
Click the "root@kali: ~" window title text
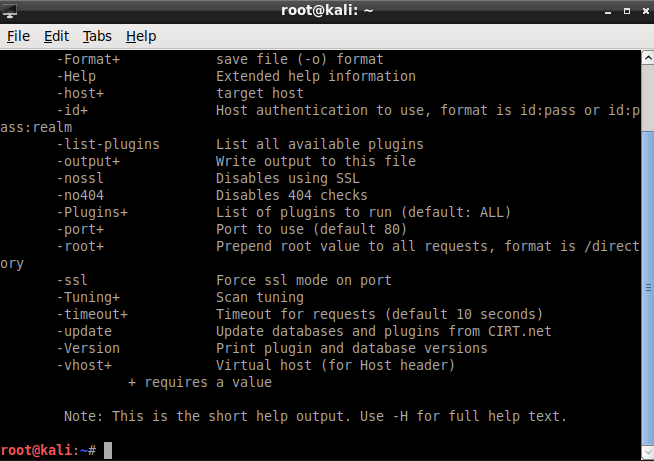327,11
